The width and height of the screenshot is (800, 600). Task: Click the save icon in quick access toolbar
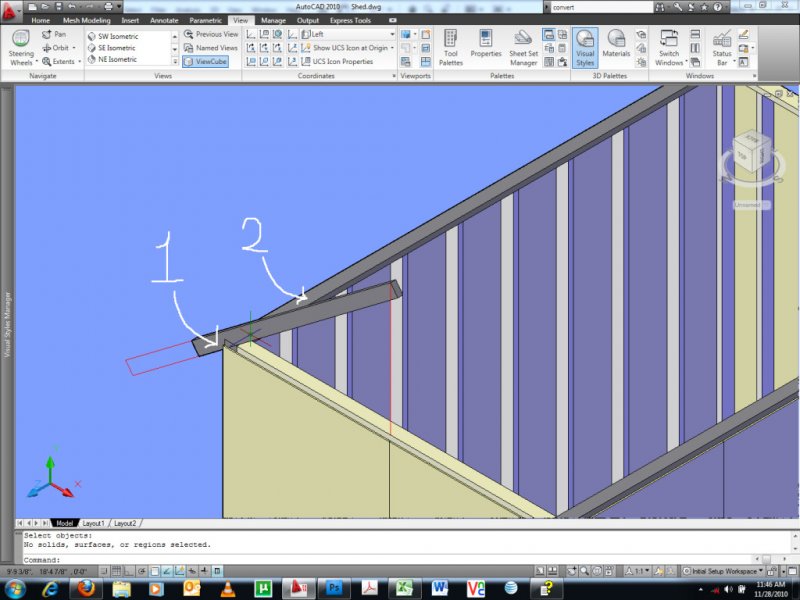click(59, 7)
